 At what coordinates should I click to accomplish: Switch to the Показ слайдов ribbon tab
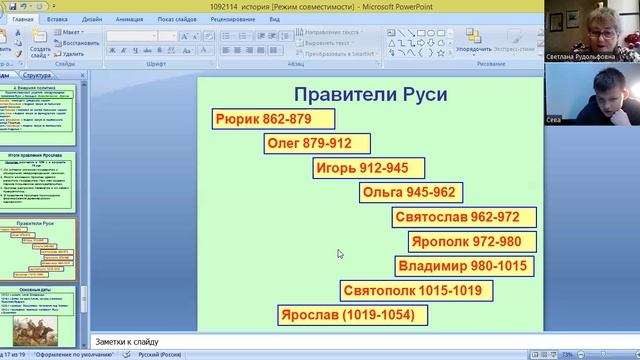point(177,19)
